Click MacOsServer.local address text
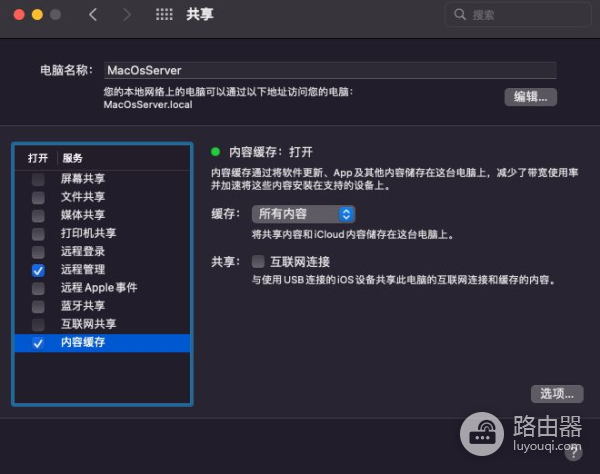The width and height of the screenshot is (600, 474). pos(148,105)
